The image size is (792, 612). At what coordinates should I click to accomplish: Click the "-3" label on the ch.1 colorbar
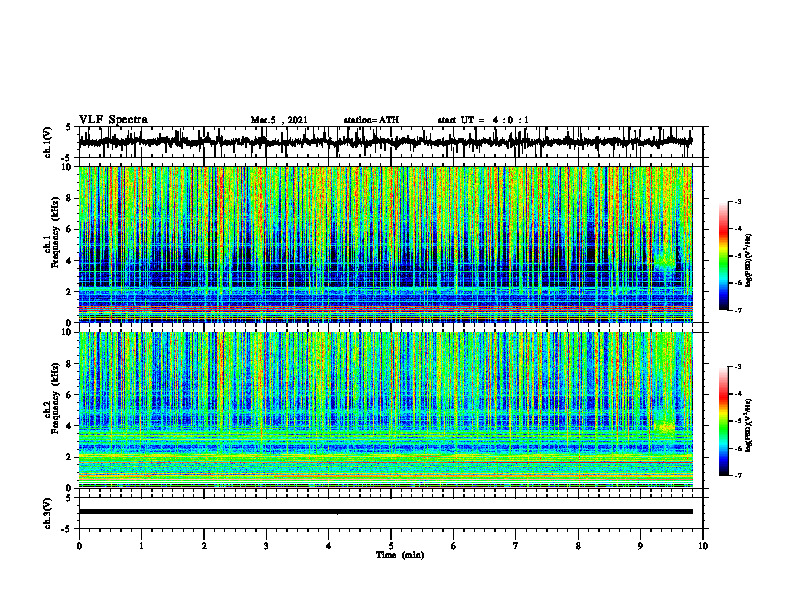tap(738, 201)
